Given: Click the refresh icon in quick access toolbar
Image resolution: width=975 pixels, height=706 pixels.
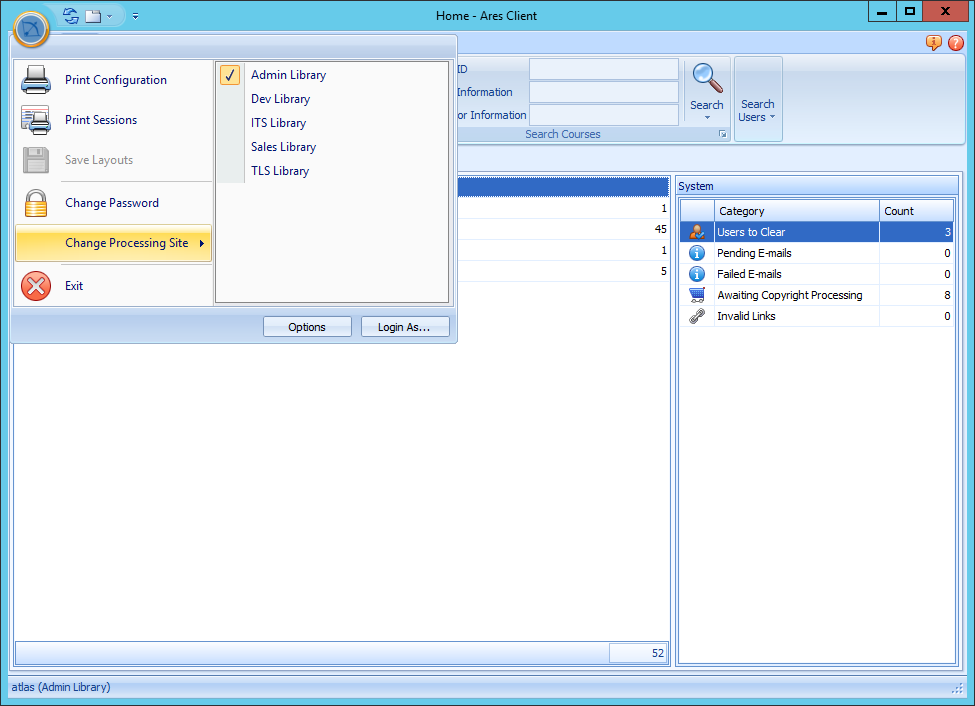Looking at the screenshot, I should click(x=70, y=16).
